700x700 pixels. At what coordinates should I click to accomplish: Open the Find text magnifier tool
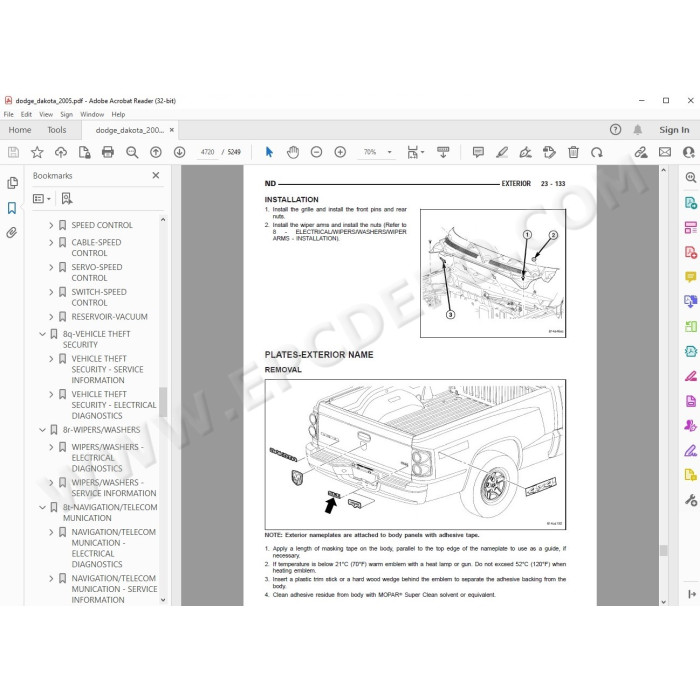132,152
